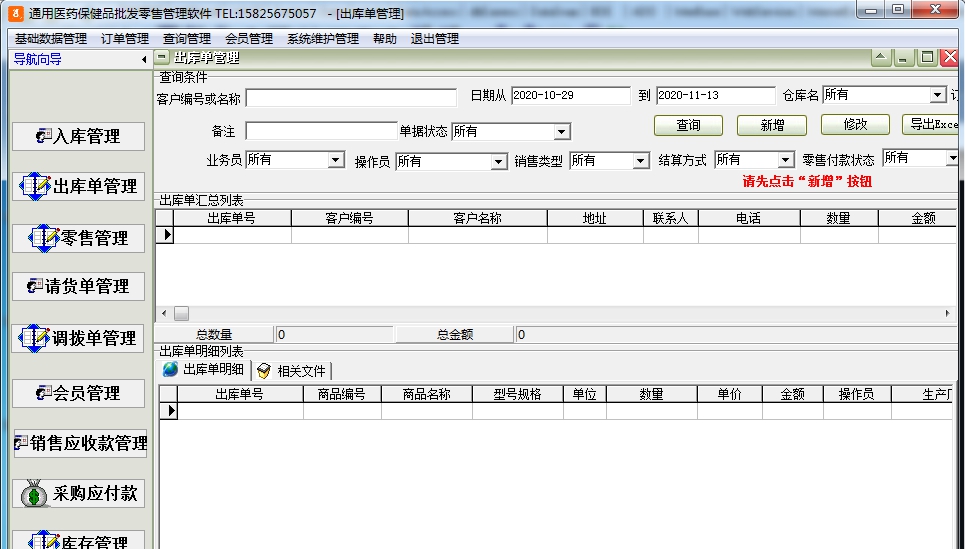Open 采购应付款 money bag button
This screenshot has width=965, height=549.
click(78, 494)
